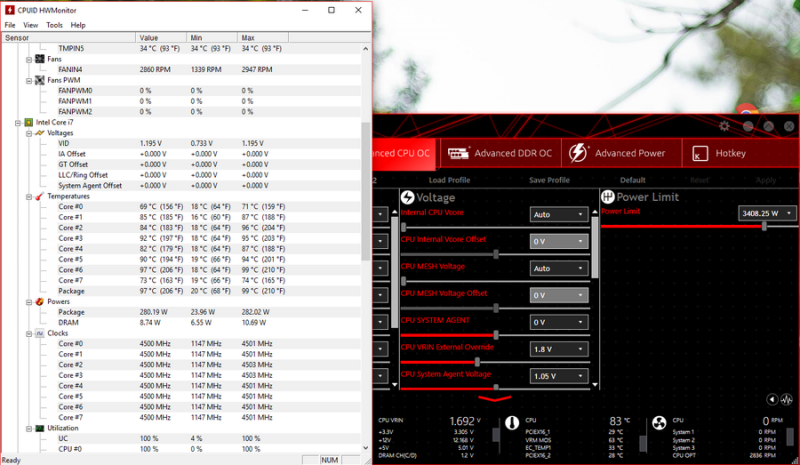800x465 pixels.
Task: Open the CPU VRIN External Override dropdown
Action: (559, 349)
